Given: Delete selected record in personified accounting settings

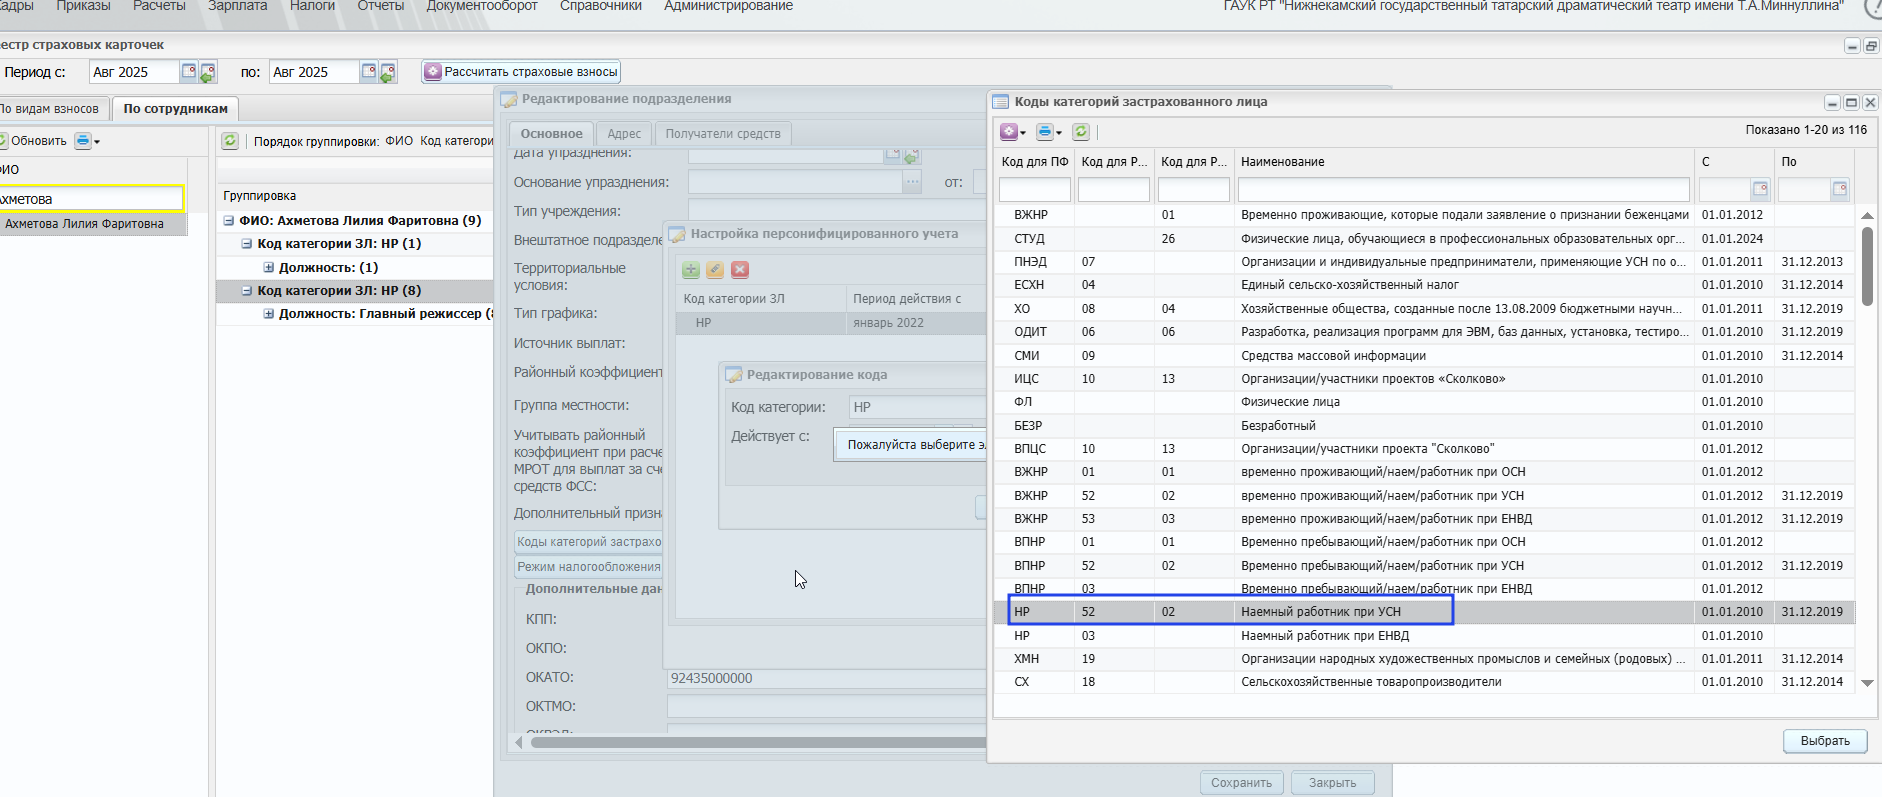Looking at the screenshot, I should 740,270.
